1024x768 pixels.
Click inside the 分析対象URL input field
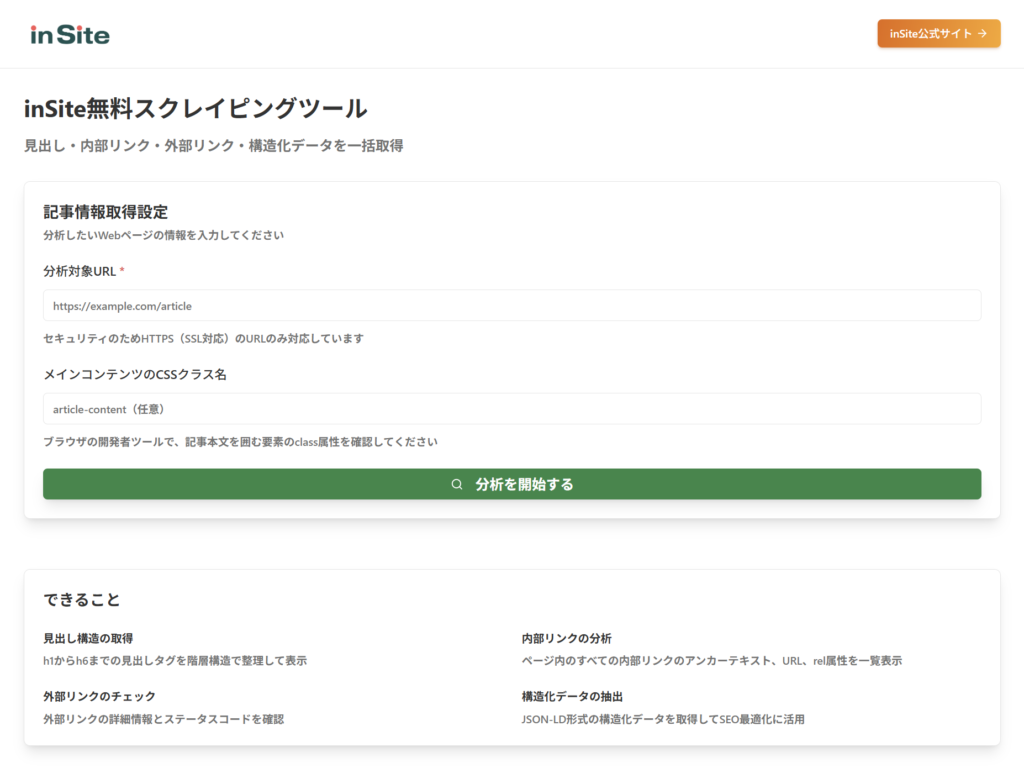pyautogui.click(x=512, y=305)
